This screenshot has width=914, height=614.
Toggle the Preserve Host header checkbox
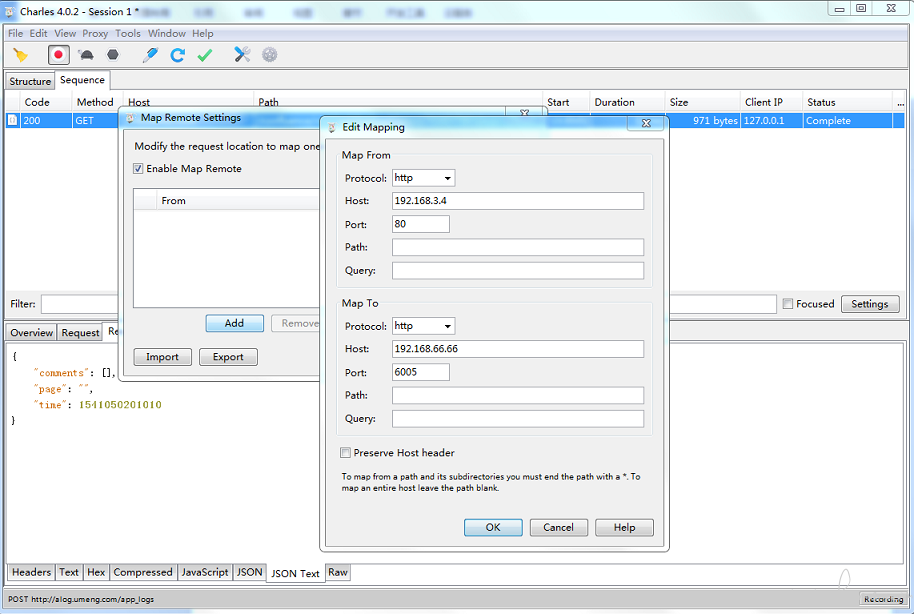[x=346, y=452]
